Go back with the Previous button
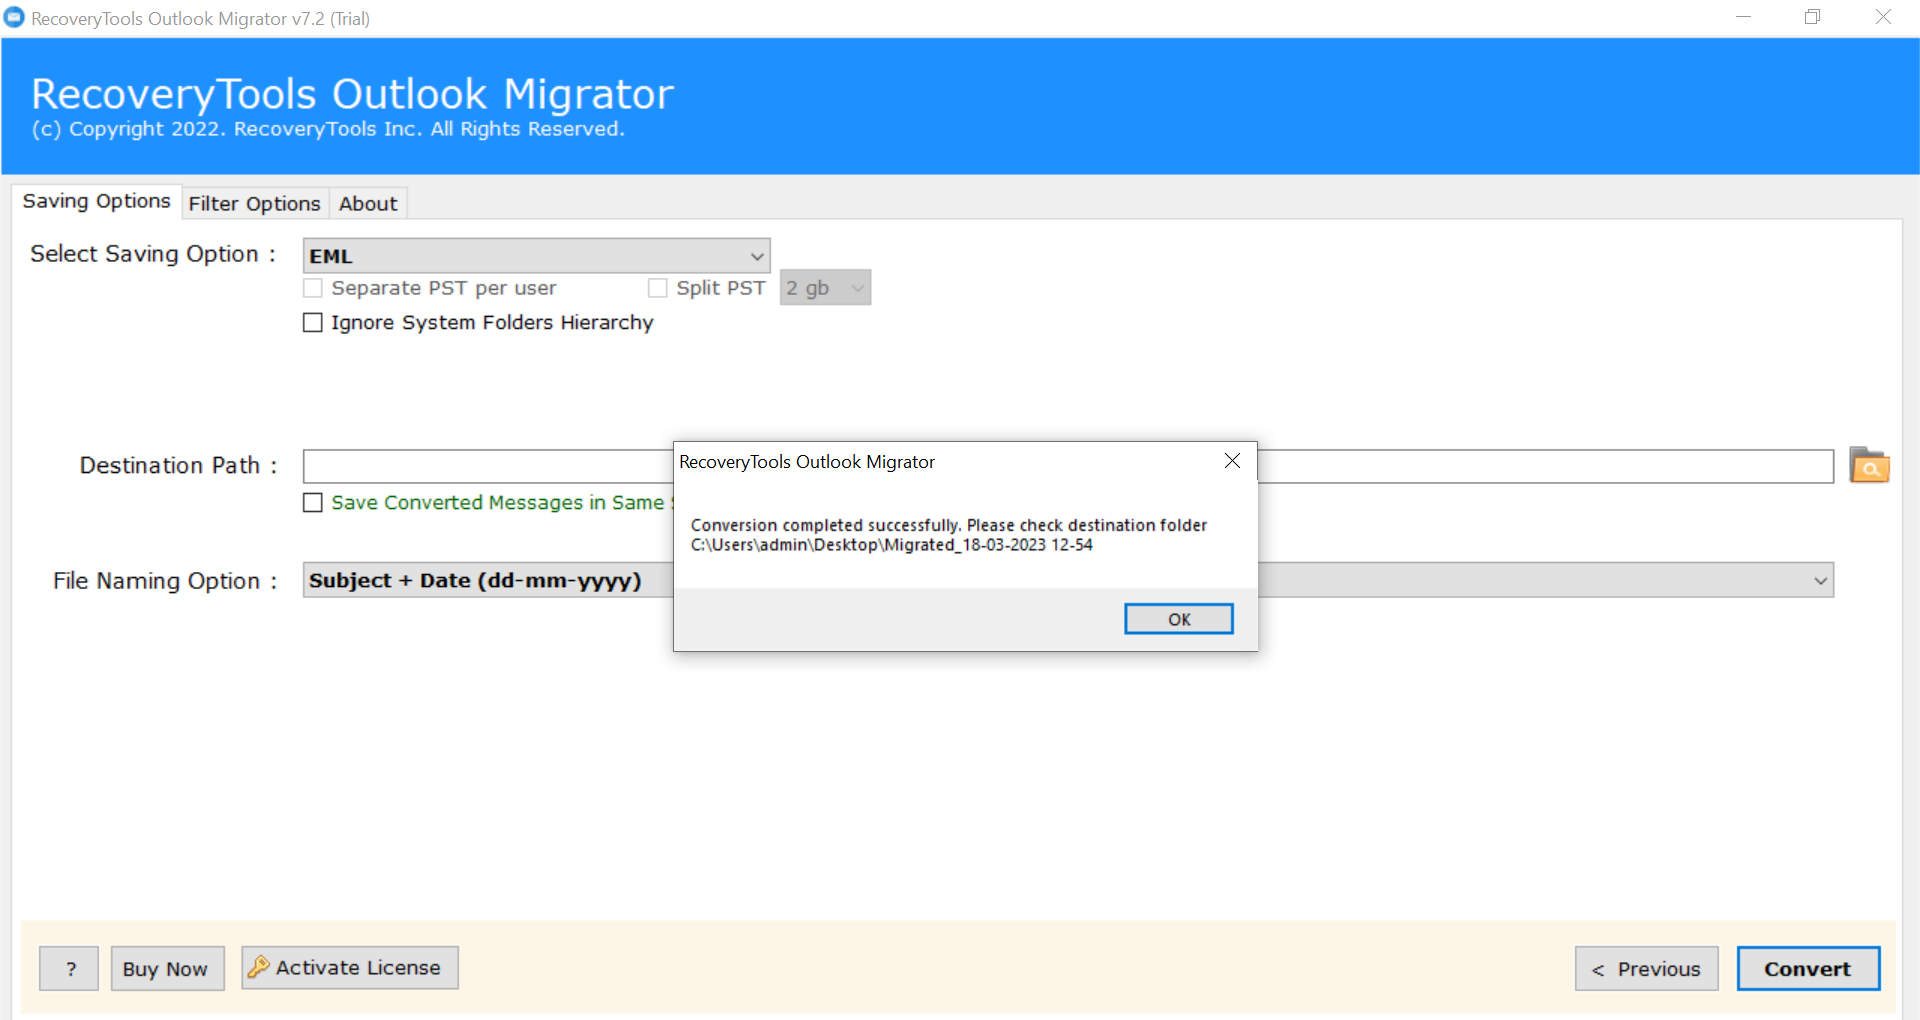This screenshot has width=1920, height=1020. tap(1646, 968)
